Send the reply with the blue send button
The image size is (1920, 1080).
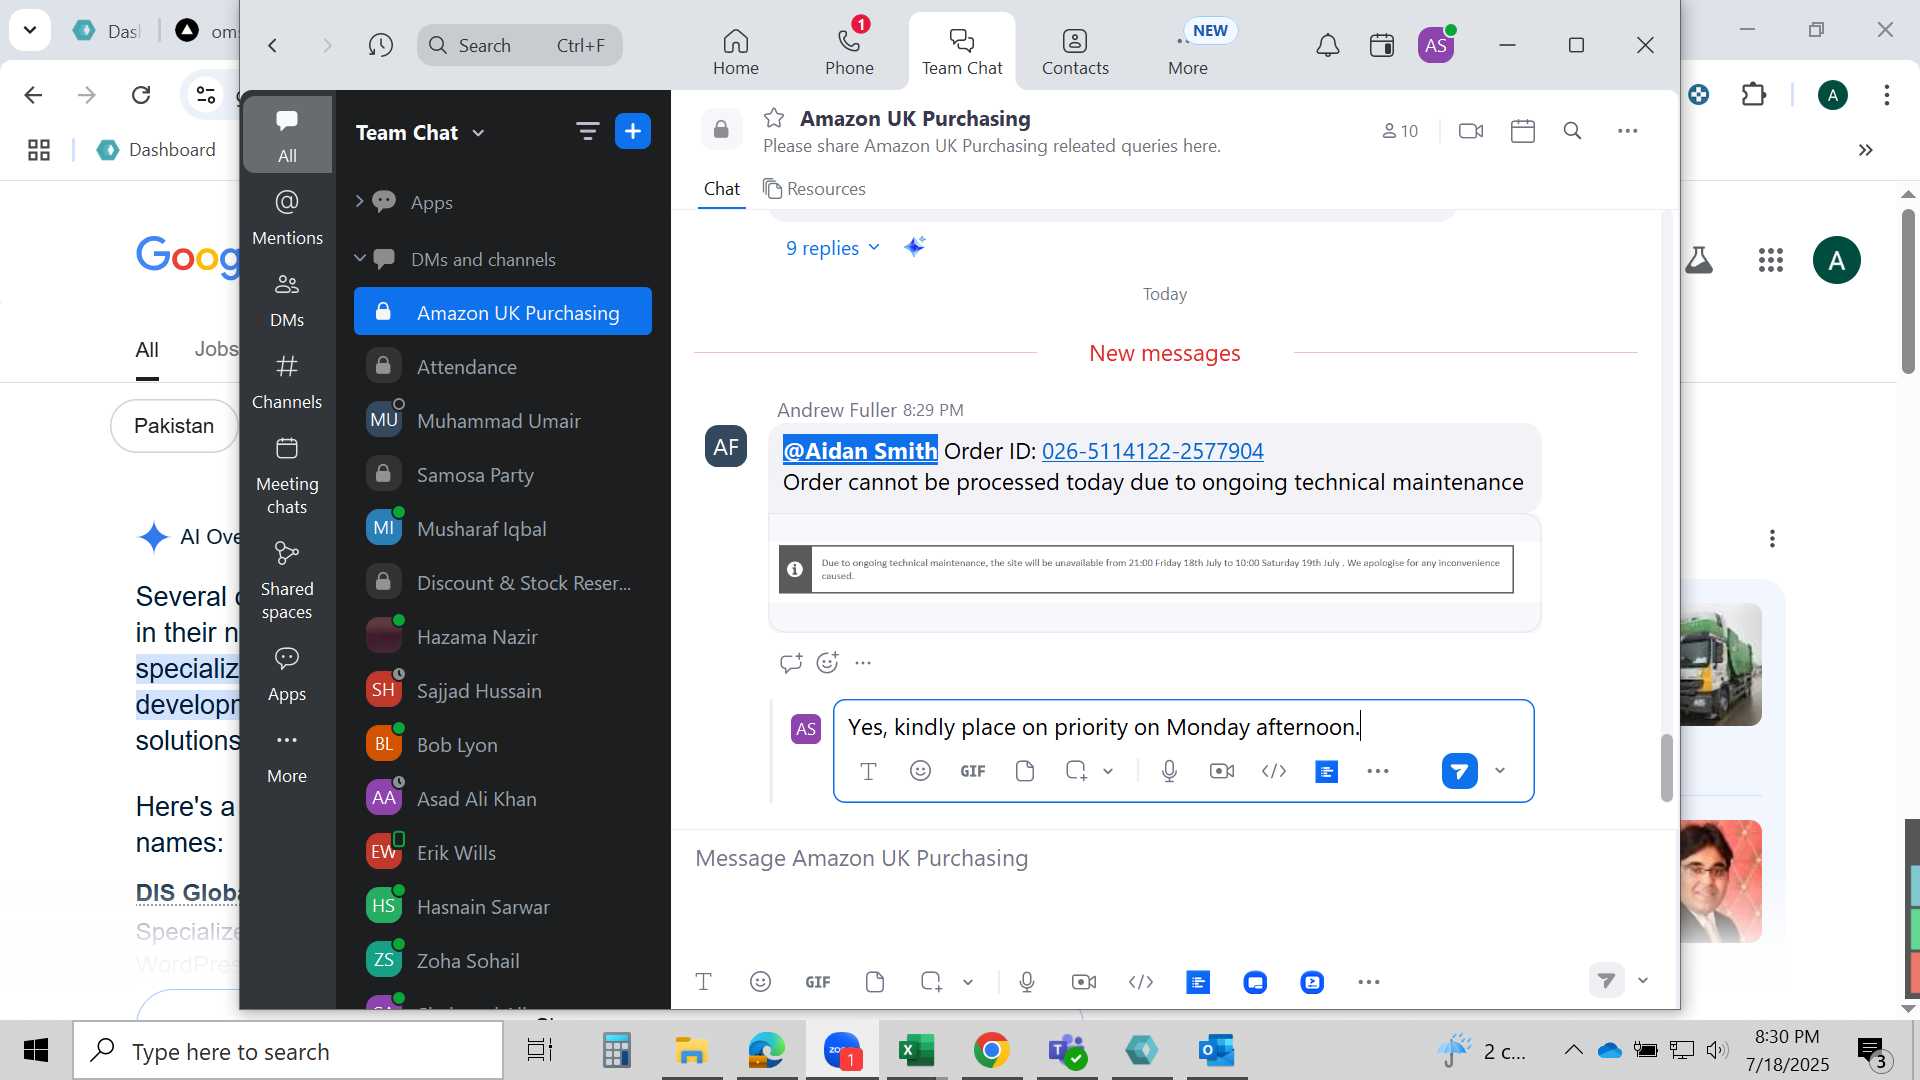tap(1459, 771)
